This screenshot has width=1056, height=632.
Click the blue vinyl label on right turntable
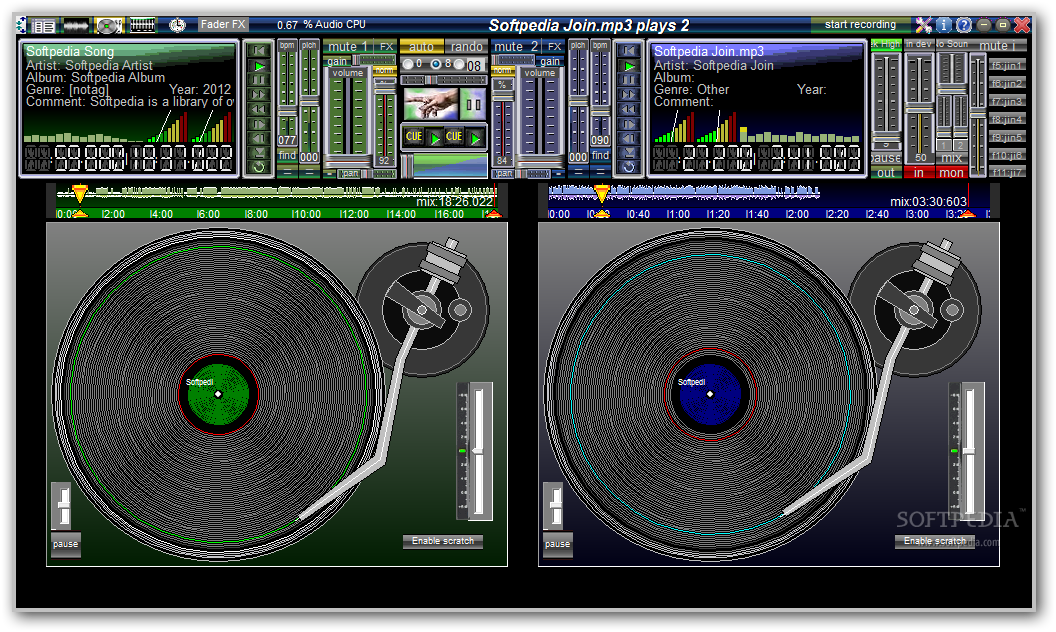(x=710, y=394)
